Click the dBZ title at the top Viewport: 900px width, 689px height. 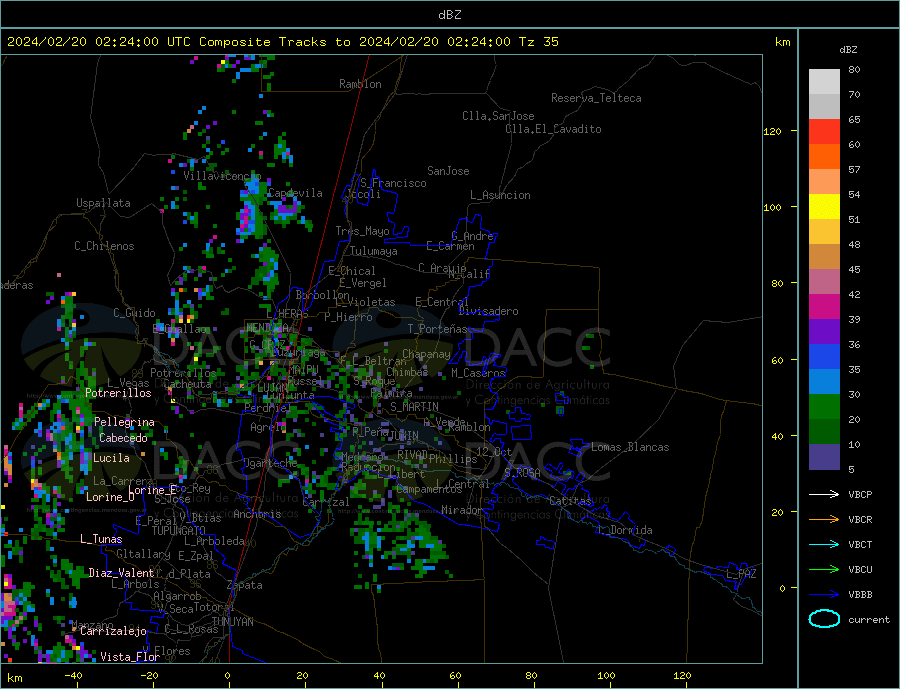pyautogui.click(x=449, y=15)
